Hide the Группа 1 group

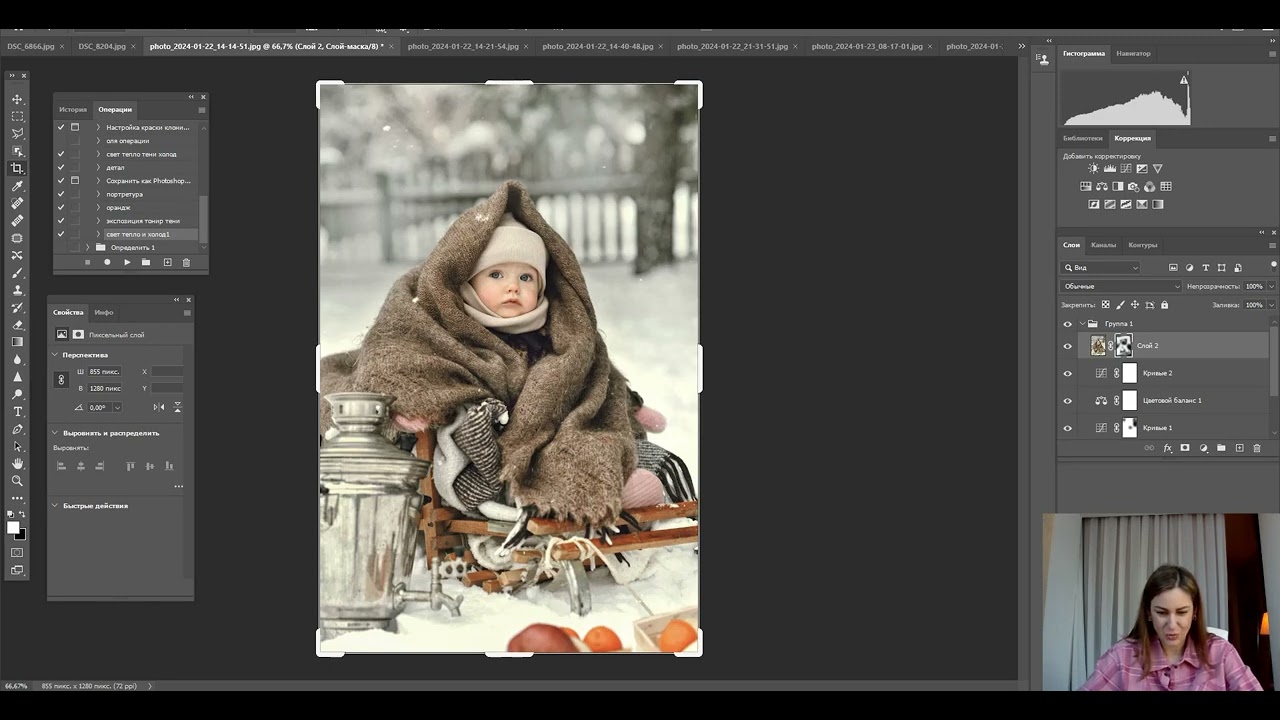(1067, 324)
